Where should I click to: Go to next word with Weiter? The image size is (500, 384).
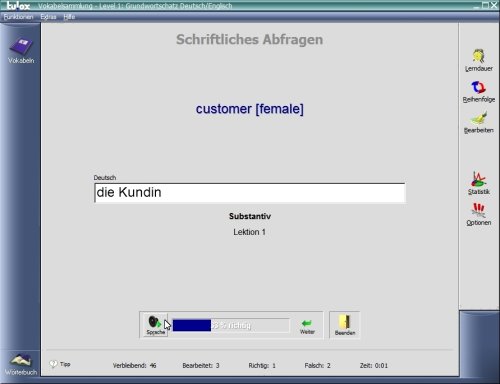[307, 326]
